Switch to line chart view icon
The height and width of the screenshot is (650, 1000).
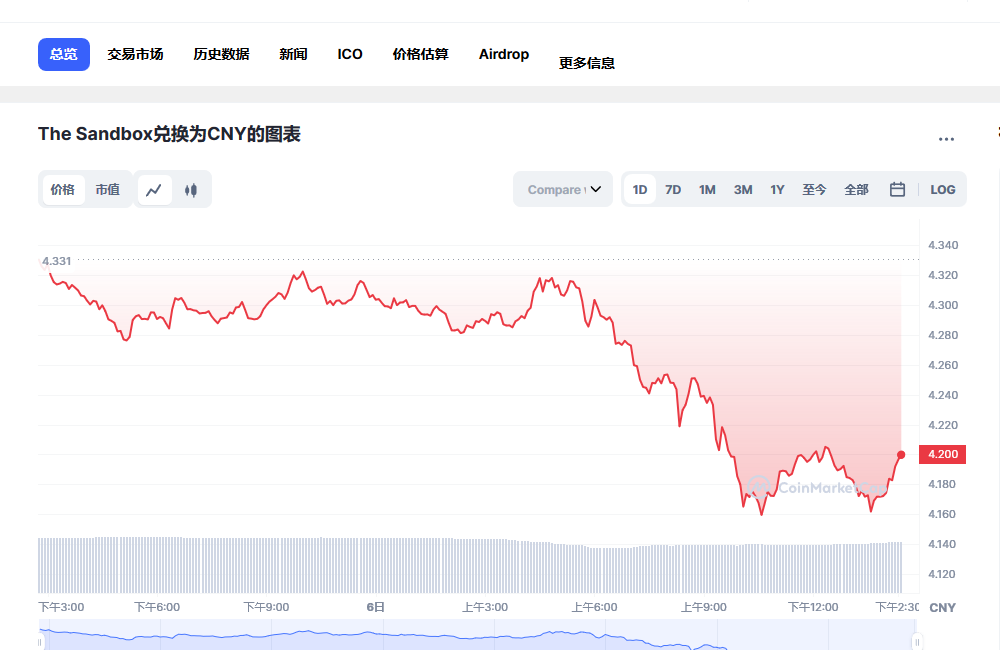(x=154, y=189)
